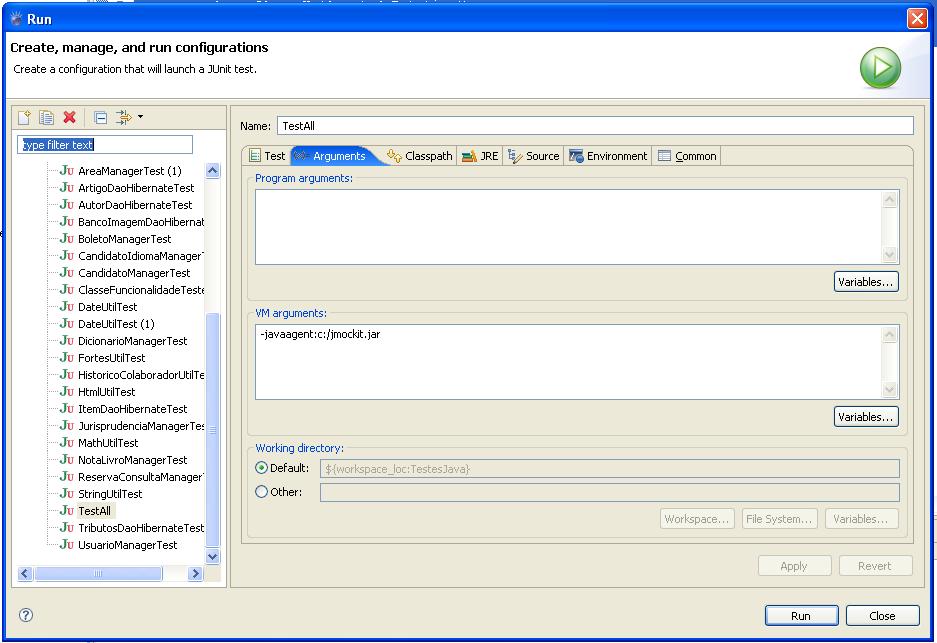The image size is (937, 643).
Task: Select CandidatoIdiomaManager configuration
Action: (141, 256)
